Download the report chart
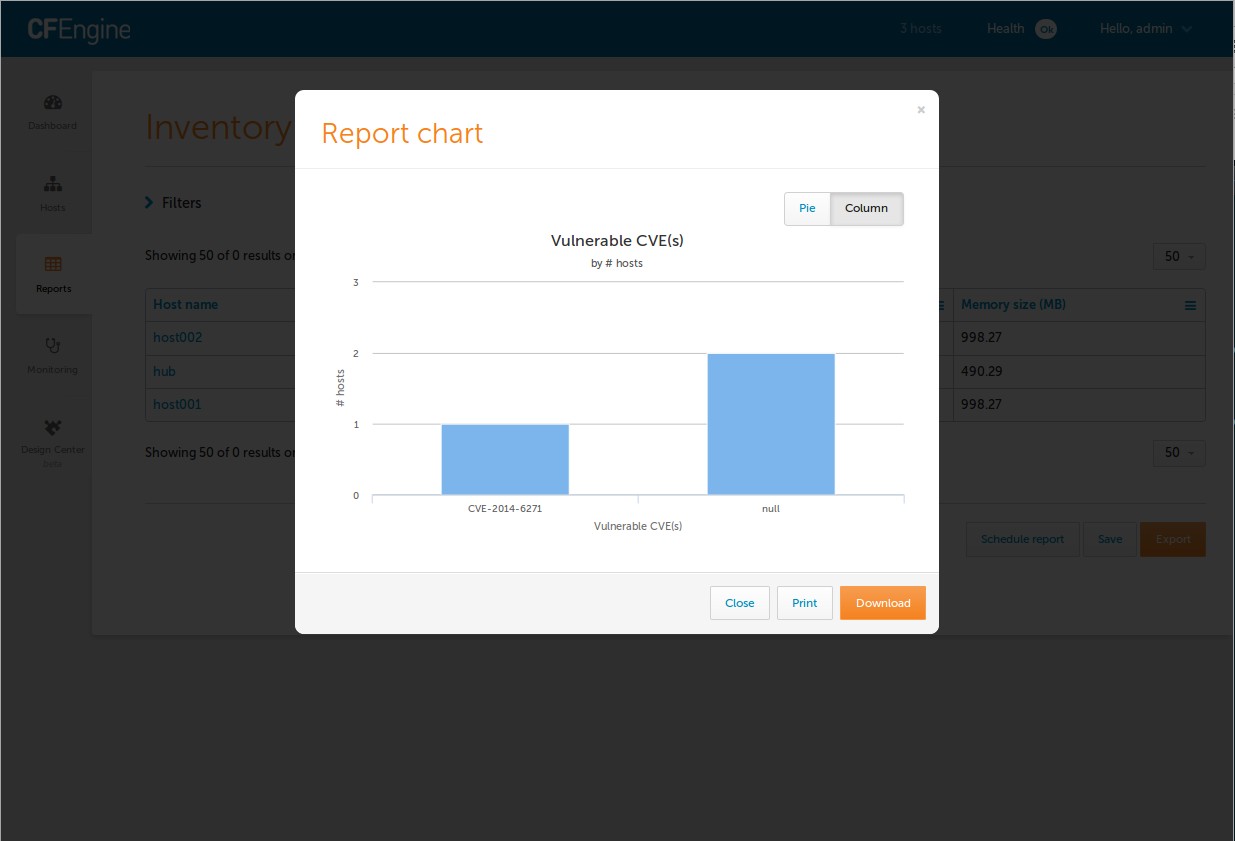The height and width of the screenshot is (841, 1235). pyautogui.click(x=882, y=603)
